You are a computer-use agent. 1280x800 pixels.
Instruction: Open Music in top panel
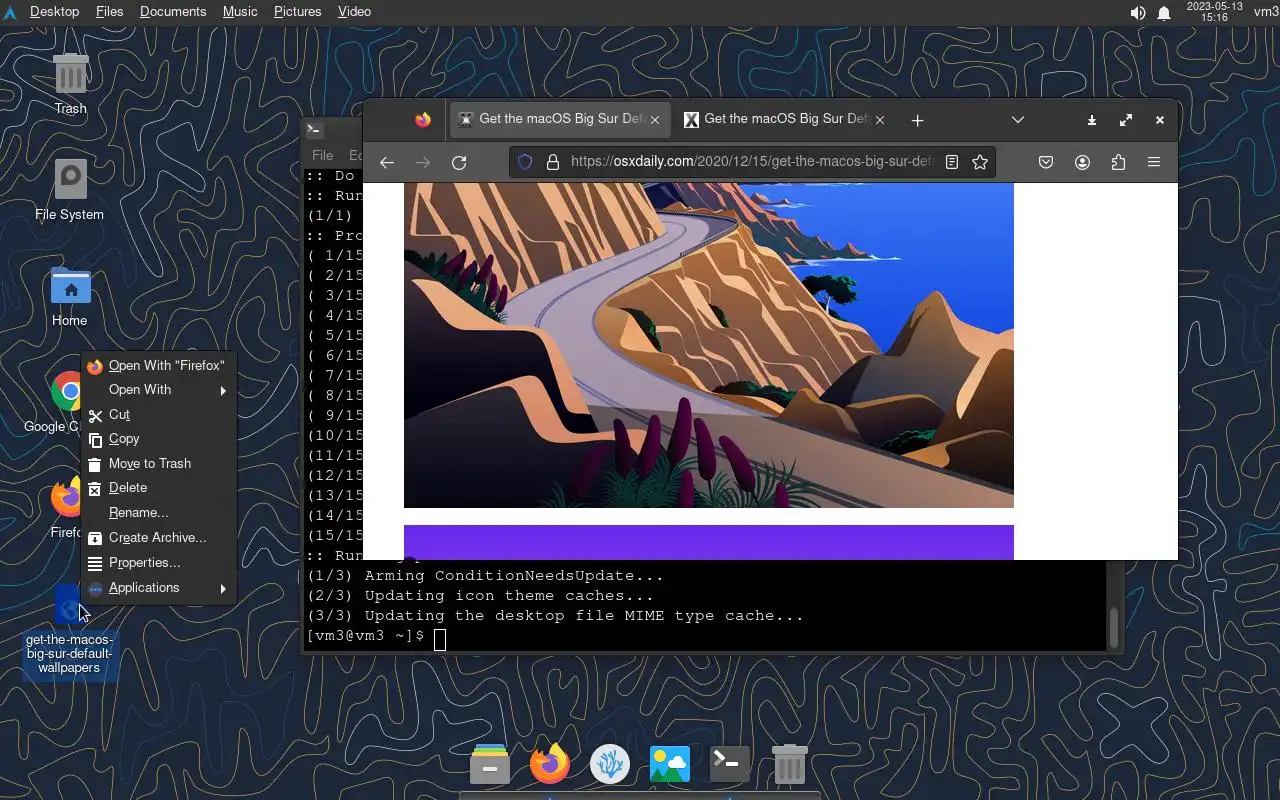point(240,12)
